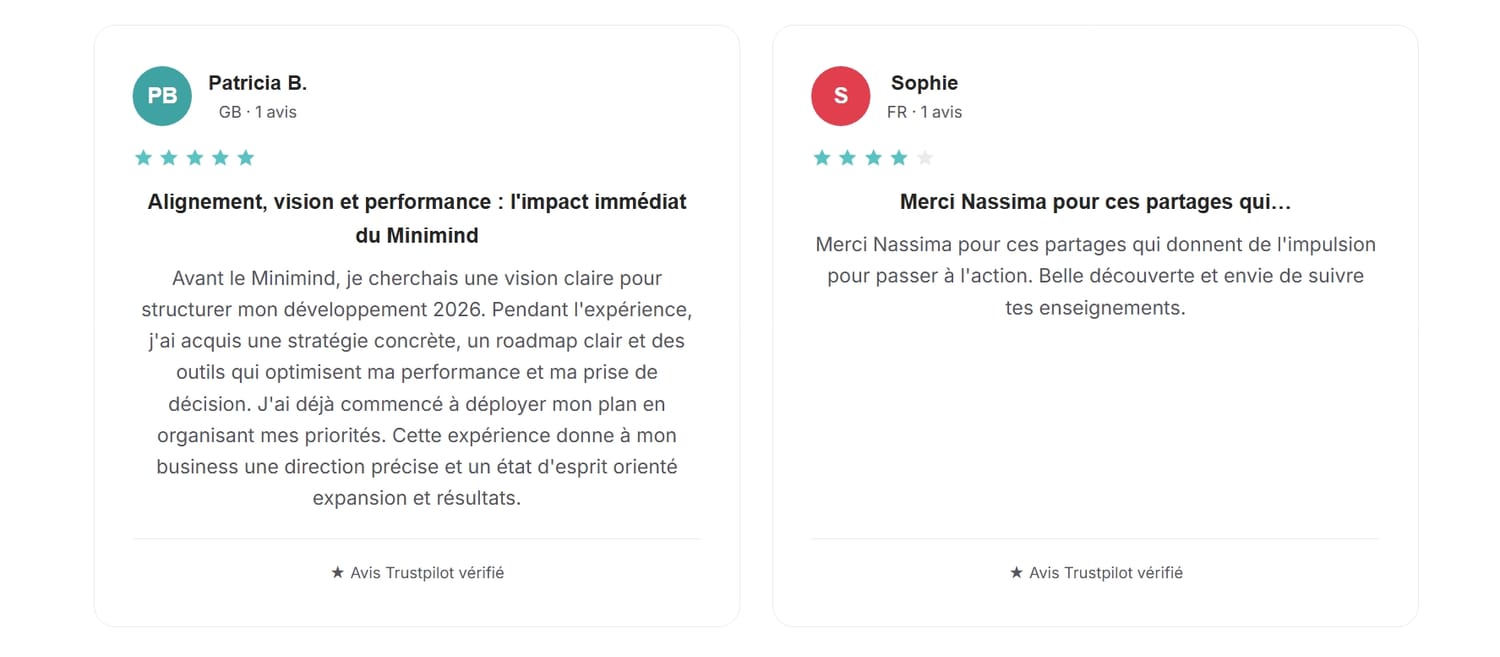1500x657 pixels.
Task: Click third star in Patricia's rating
Action: point(194,157)
